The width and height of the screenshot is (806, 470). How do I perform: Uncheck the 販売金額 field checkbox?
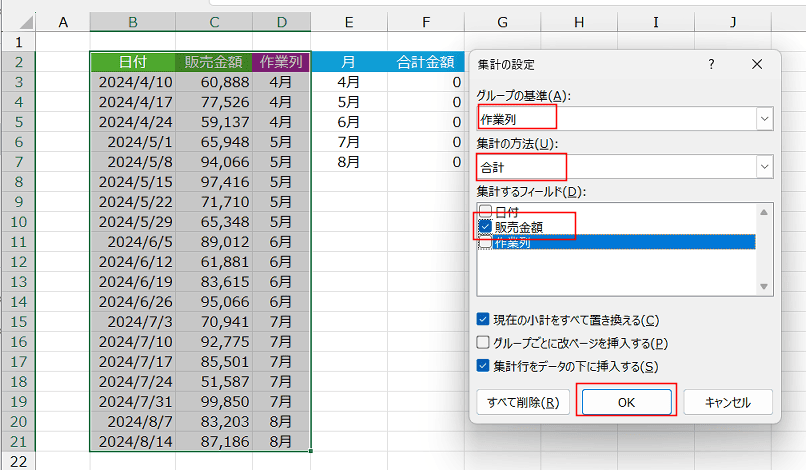(485, 227)
